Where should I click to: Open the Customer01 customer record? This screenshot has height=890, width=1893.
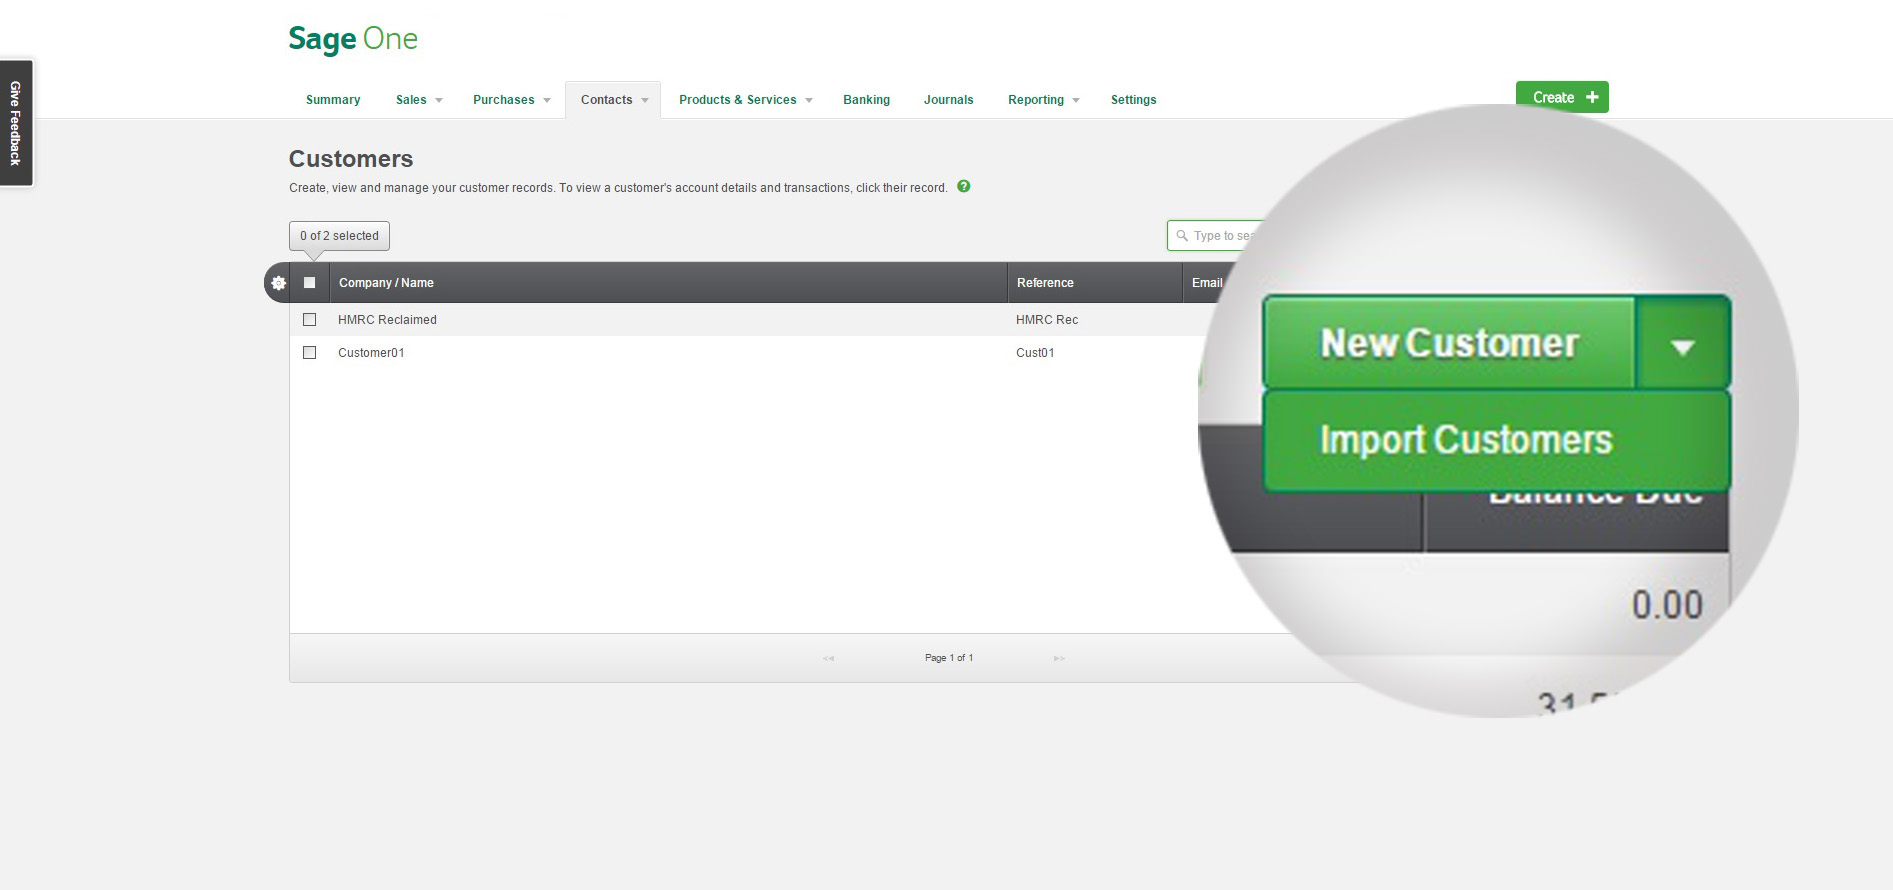(x=371, y=353)
